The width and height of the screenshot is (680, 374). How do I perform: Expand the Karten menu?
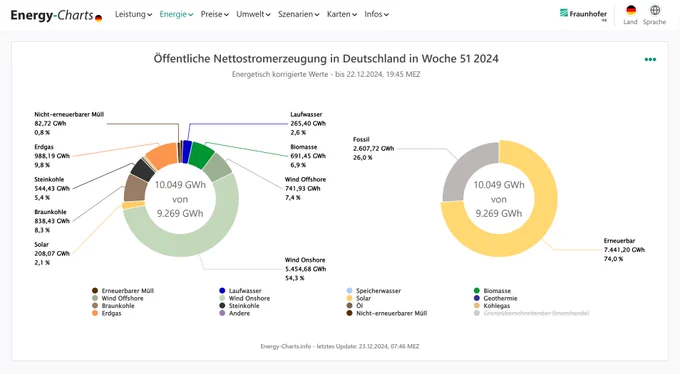342,14
